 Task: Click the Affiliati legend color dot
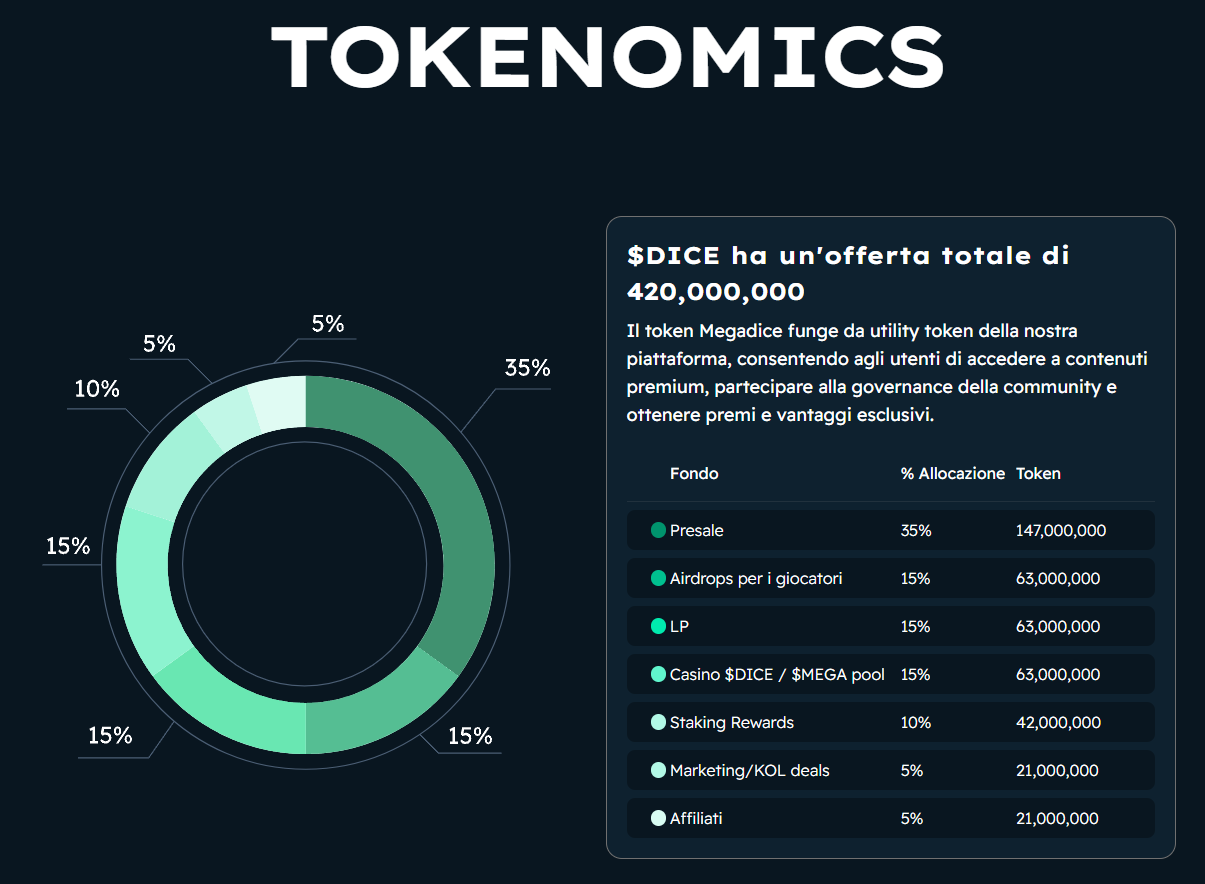click(658, 818)
